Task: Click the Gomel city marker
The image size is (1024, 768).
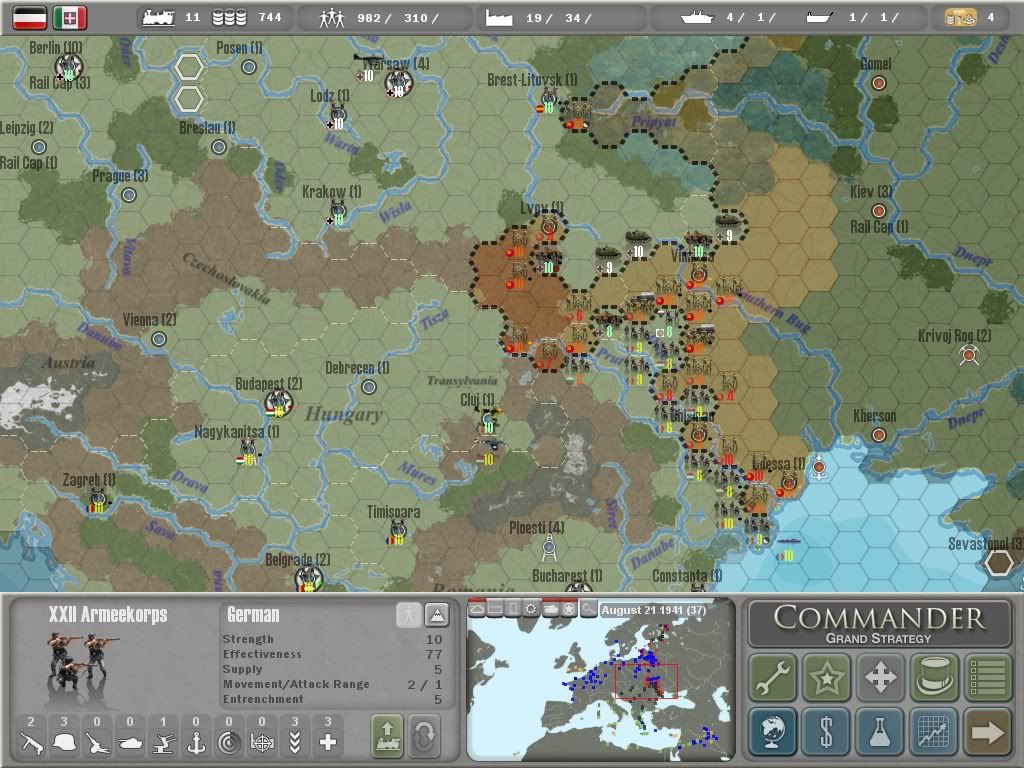Action: click(x=879, y=82)
